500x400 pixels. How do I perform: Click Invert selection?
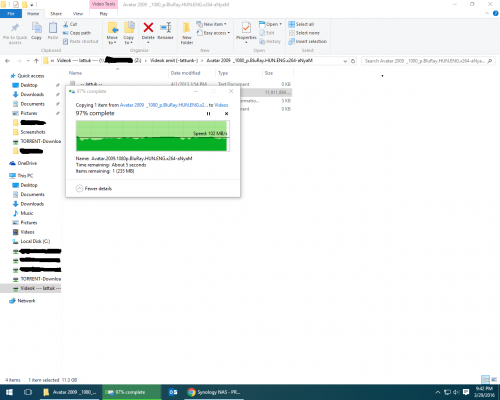click(308, 41)
